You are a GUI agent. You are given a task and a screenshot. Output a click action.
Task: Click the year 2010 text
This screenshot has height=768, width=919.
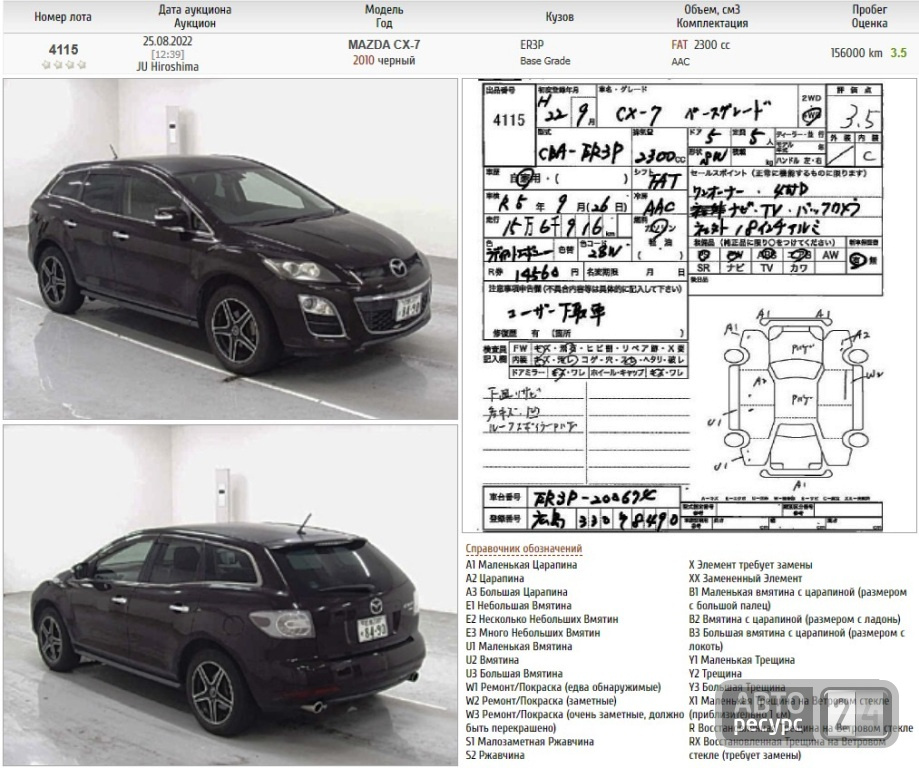(363, 60)
